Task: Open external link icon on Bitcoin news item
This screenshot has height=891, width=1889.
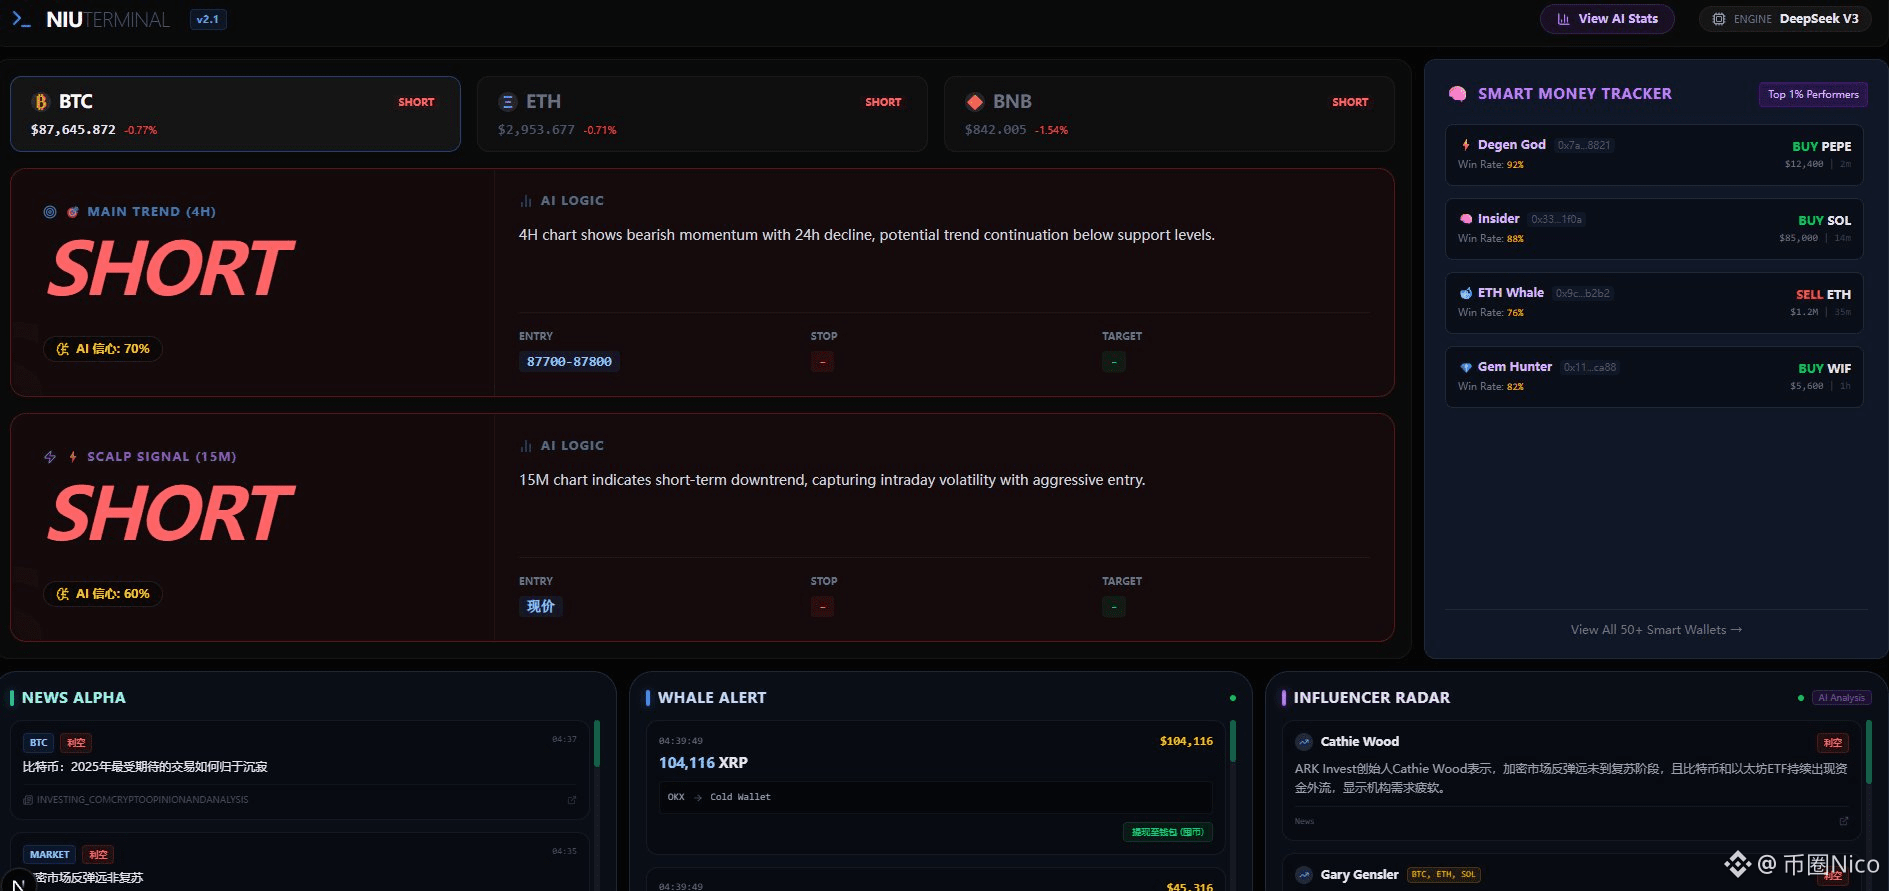Action: coord(572,800)
